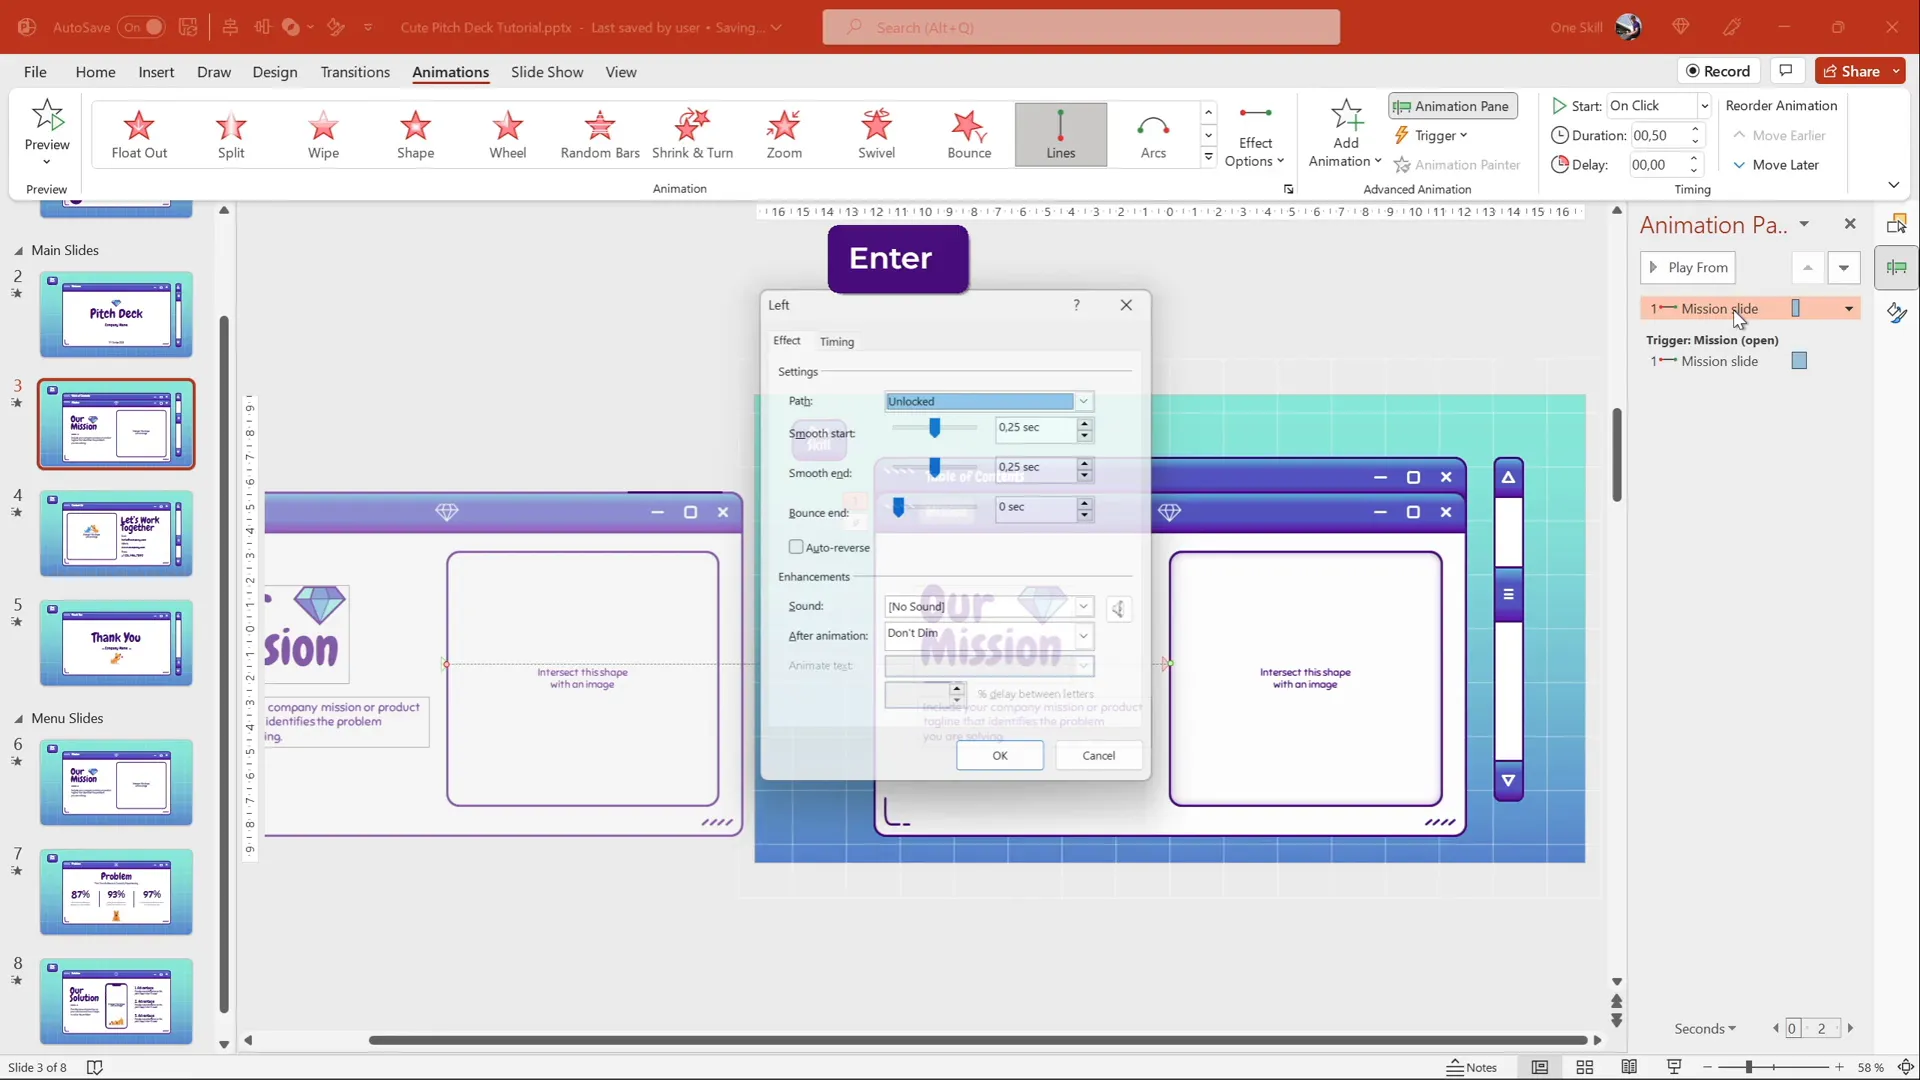1920x1080 pixels.
Task: Apply the Swivel animation effect
Action: 876,134
